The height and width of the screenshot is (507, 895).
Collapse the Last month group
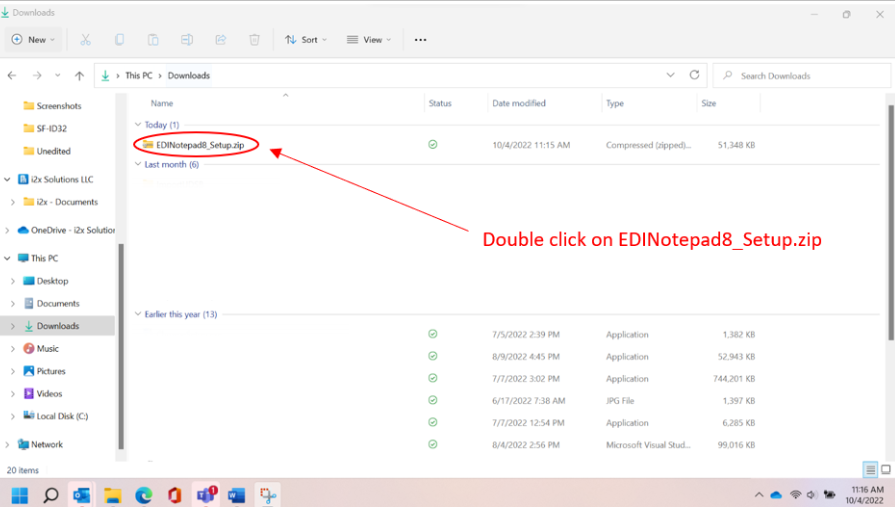138,164
